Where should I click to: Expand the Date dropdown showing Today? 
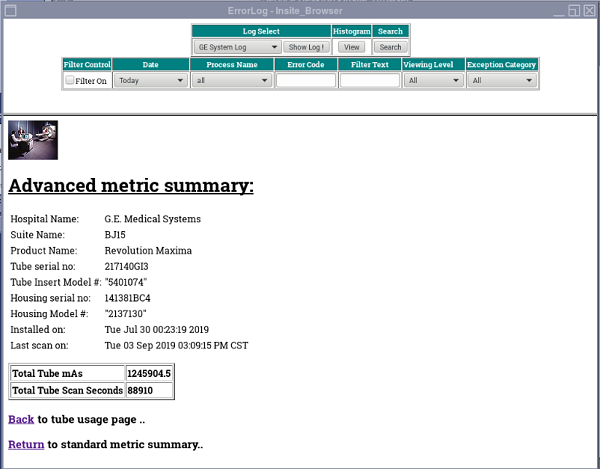[151, 80]
